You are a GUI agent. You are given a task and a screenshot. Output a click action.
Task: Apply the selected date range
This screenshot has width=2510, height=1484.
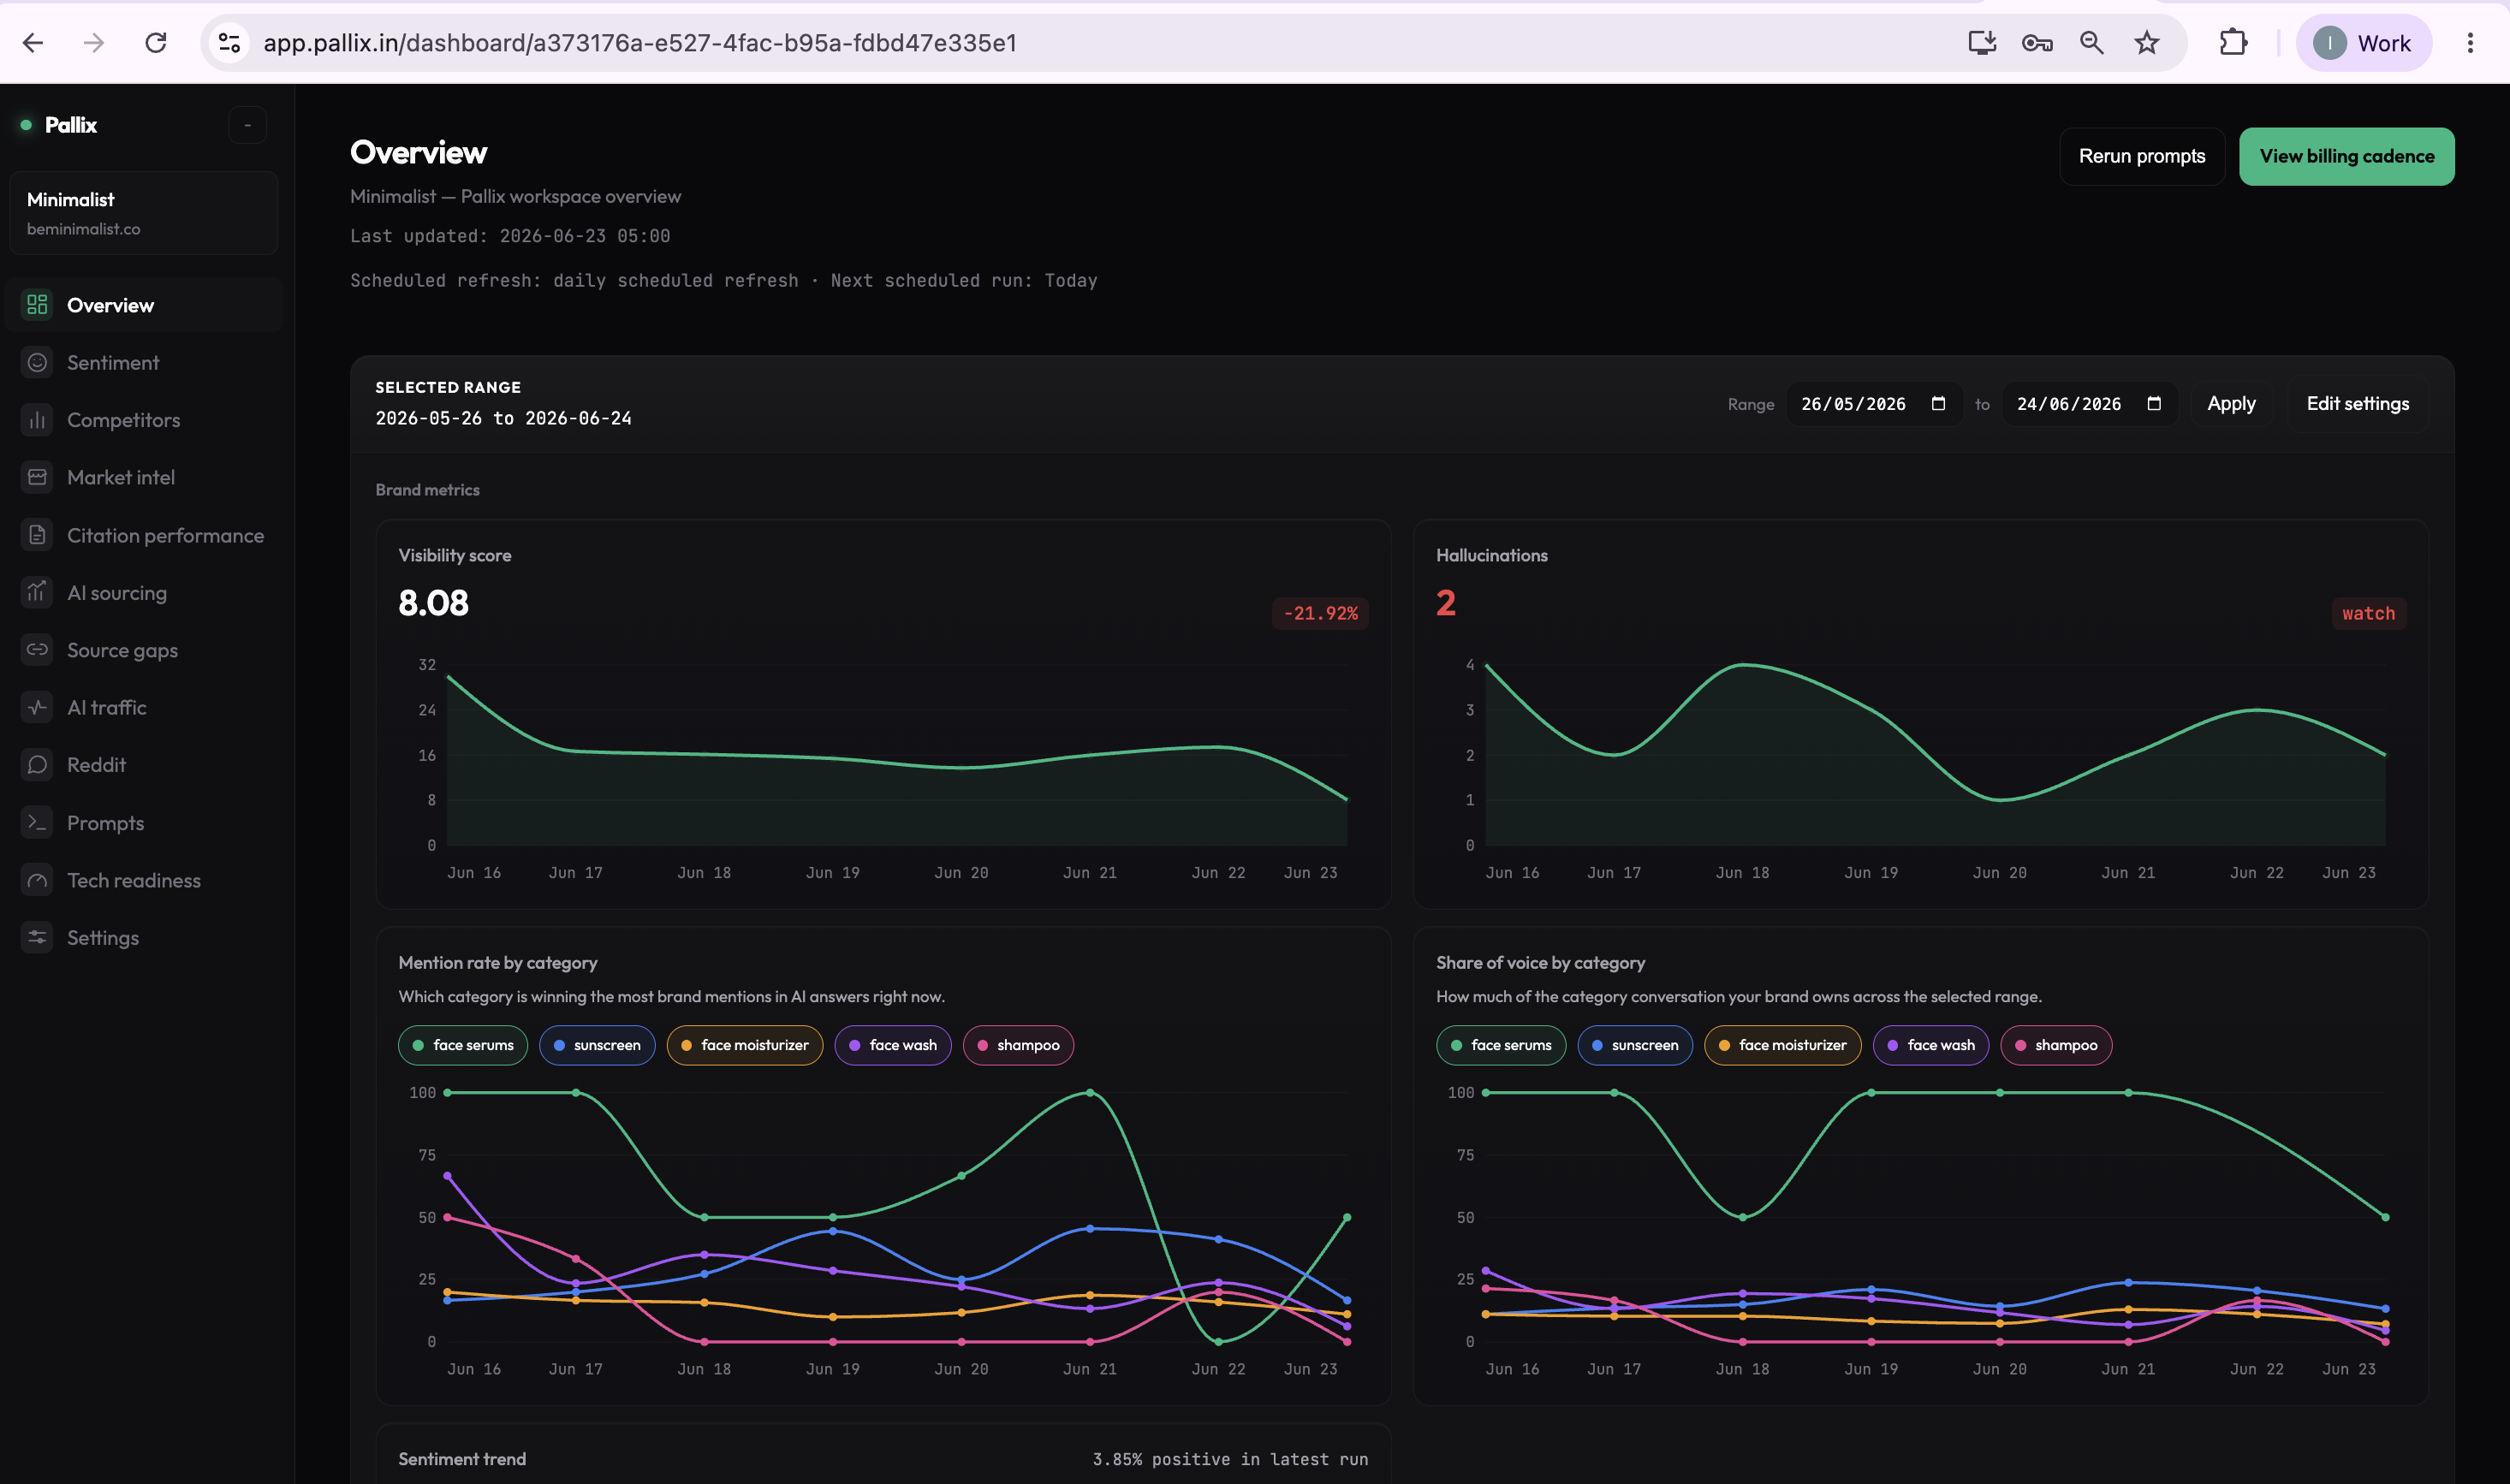point(2231,404)
